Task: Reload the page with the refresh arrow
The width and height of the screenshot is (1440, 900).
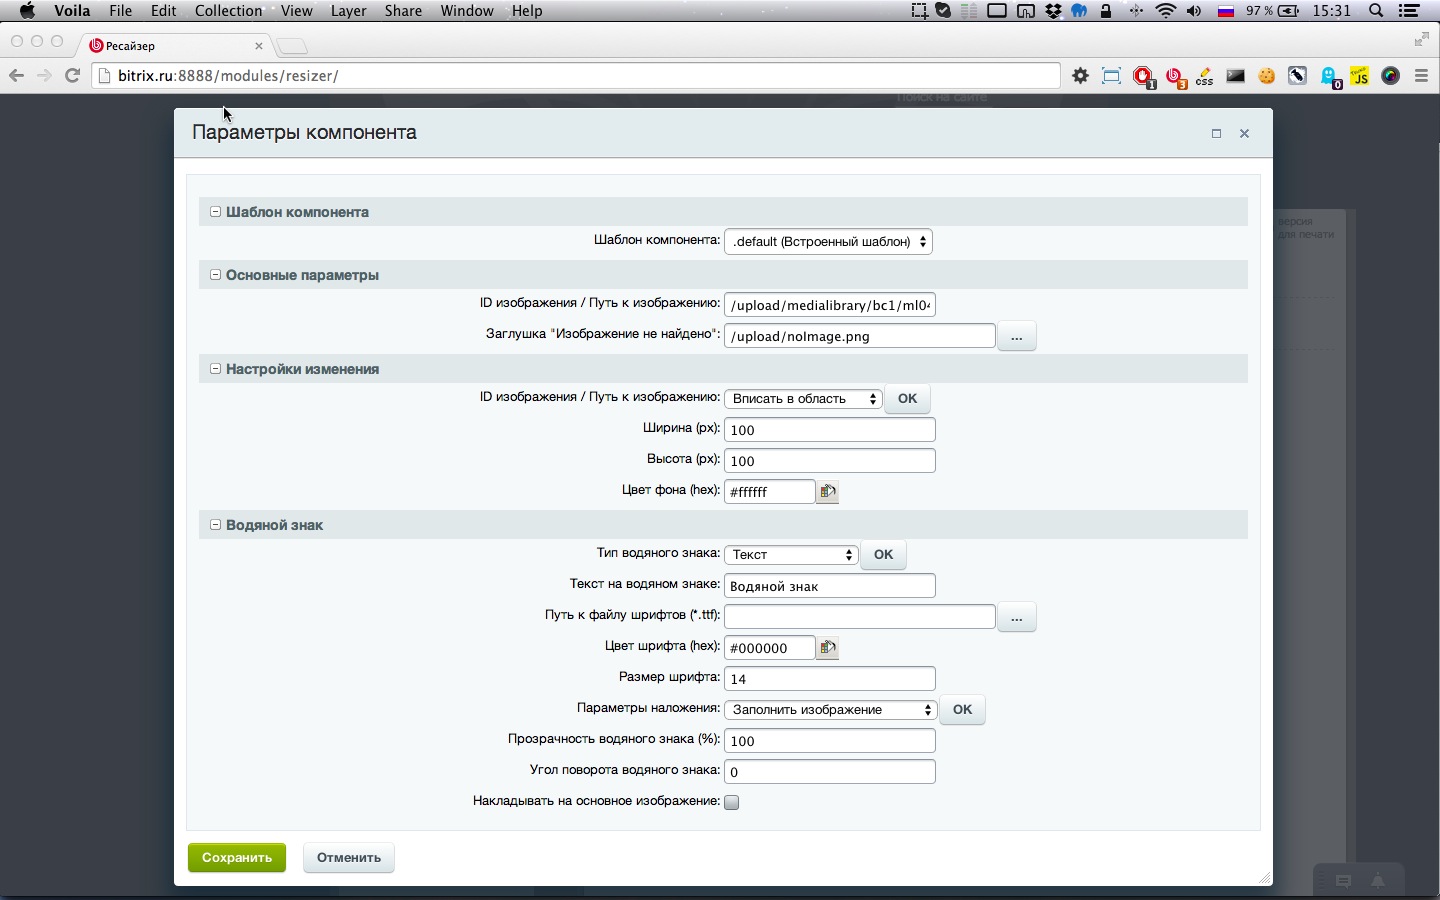Action: [x=72, y=75]
